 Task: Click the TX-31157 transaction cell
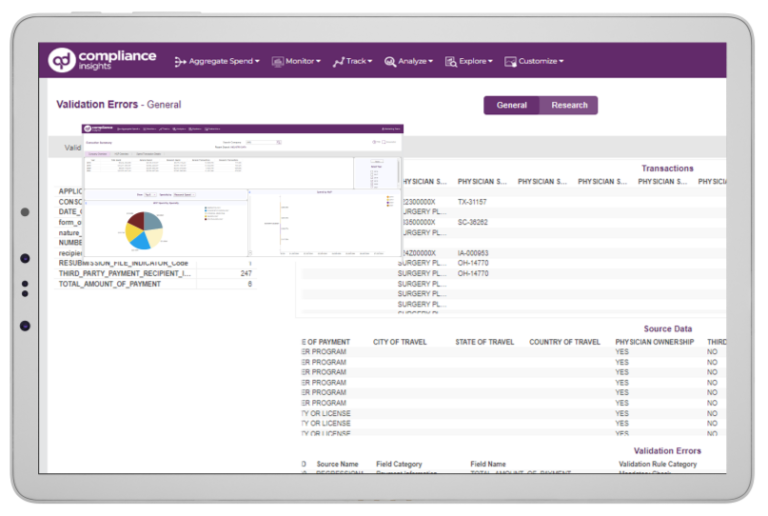472,202
